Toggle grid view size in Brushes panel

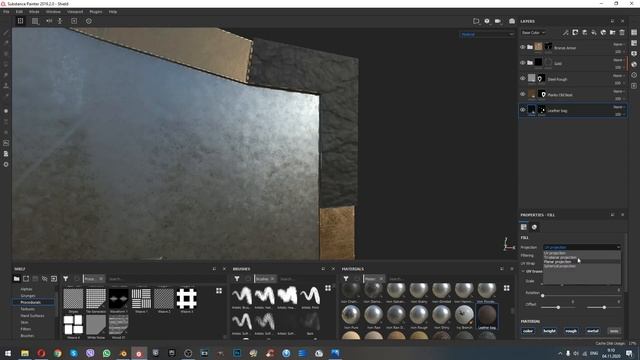click(x=328, y=288)
